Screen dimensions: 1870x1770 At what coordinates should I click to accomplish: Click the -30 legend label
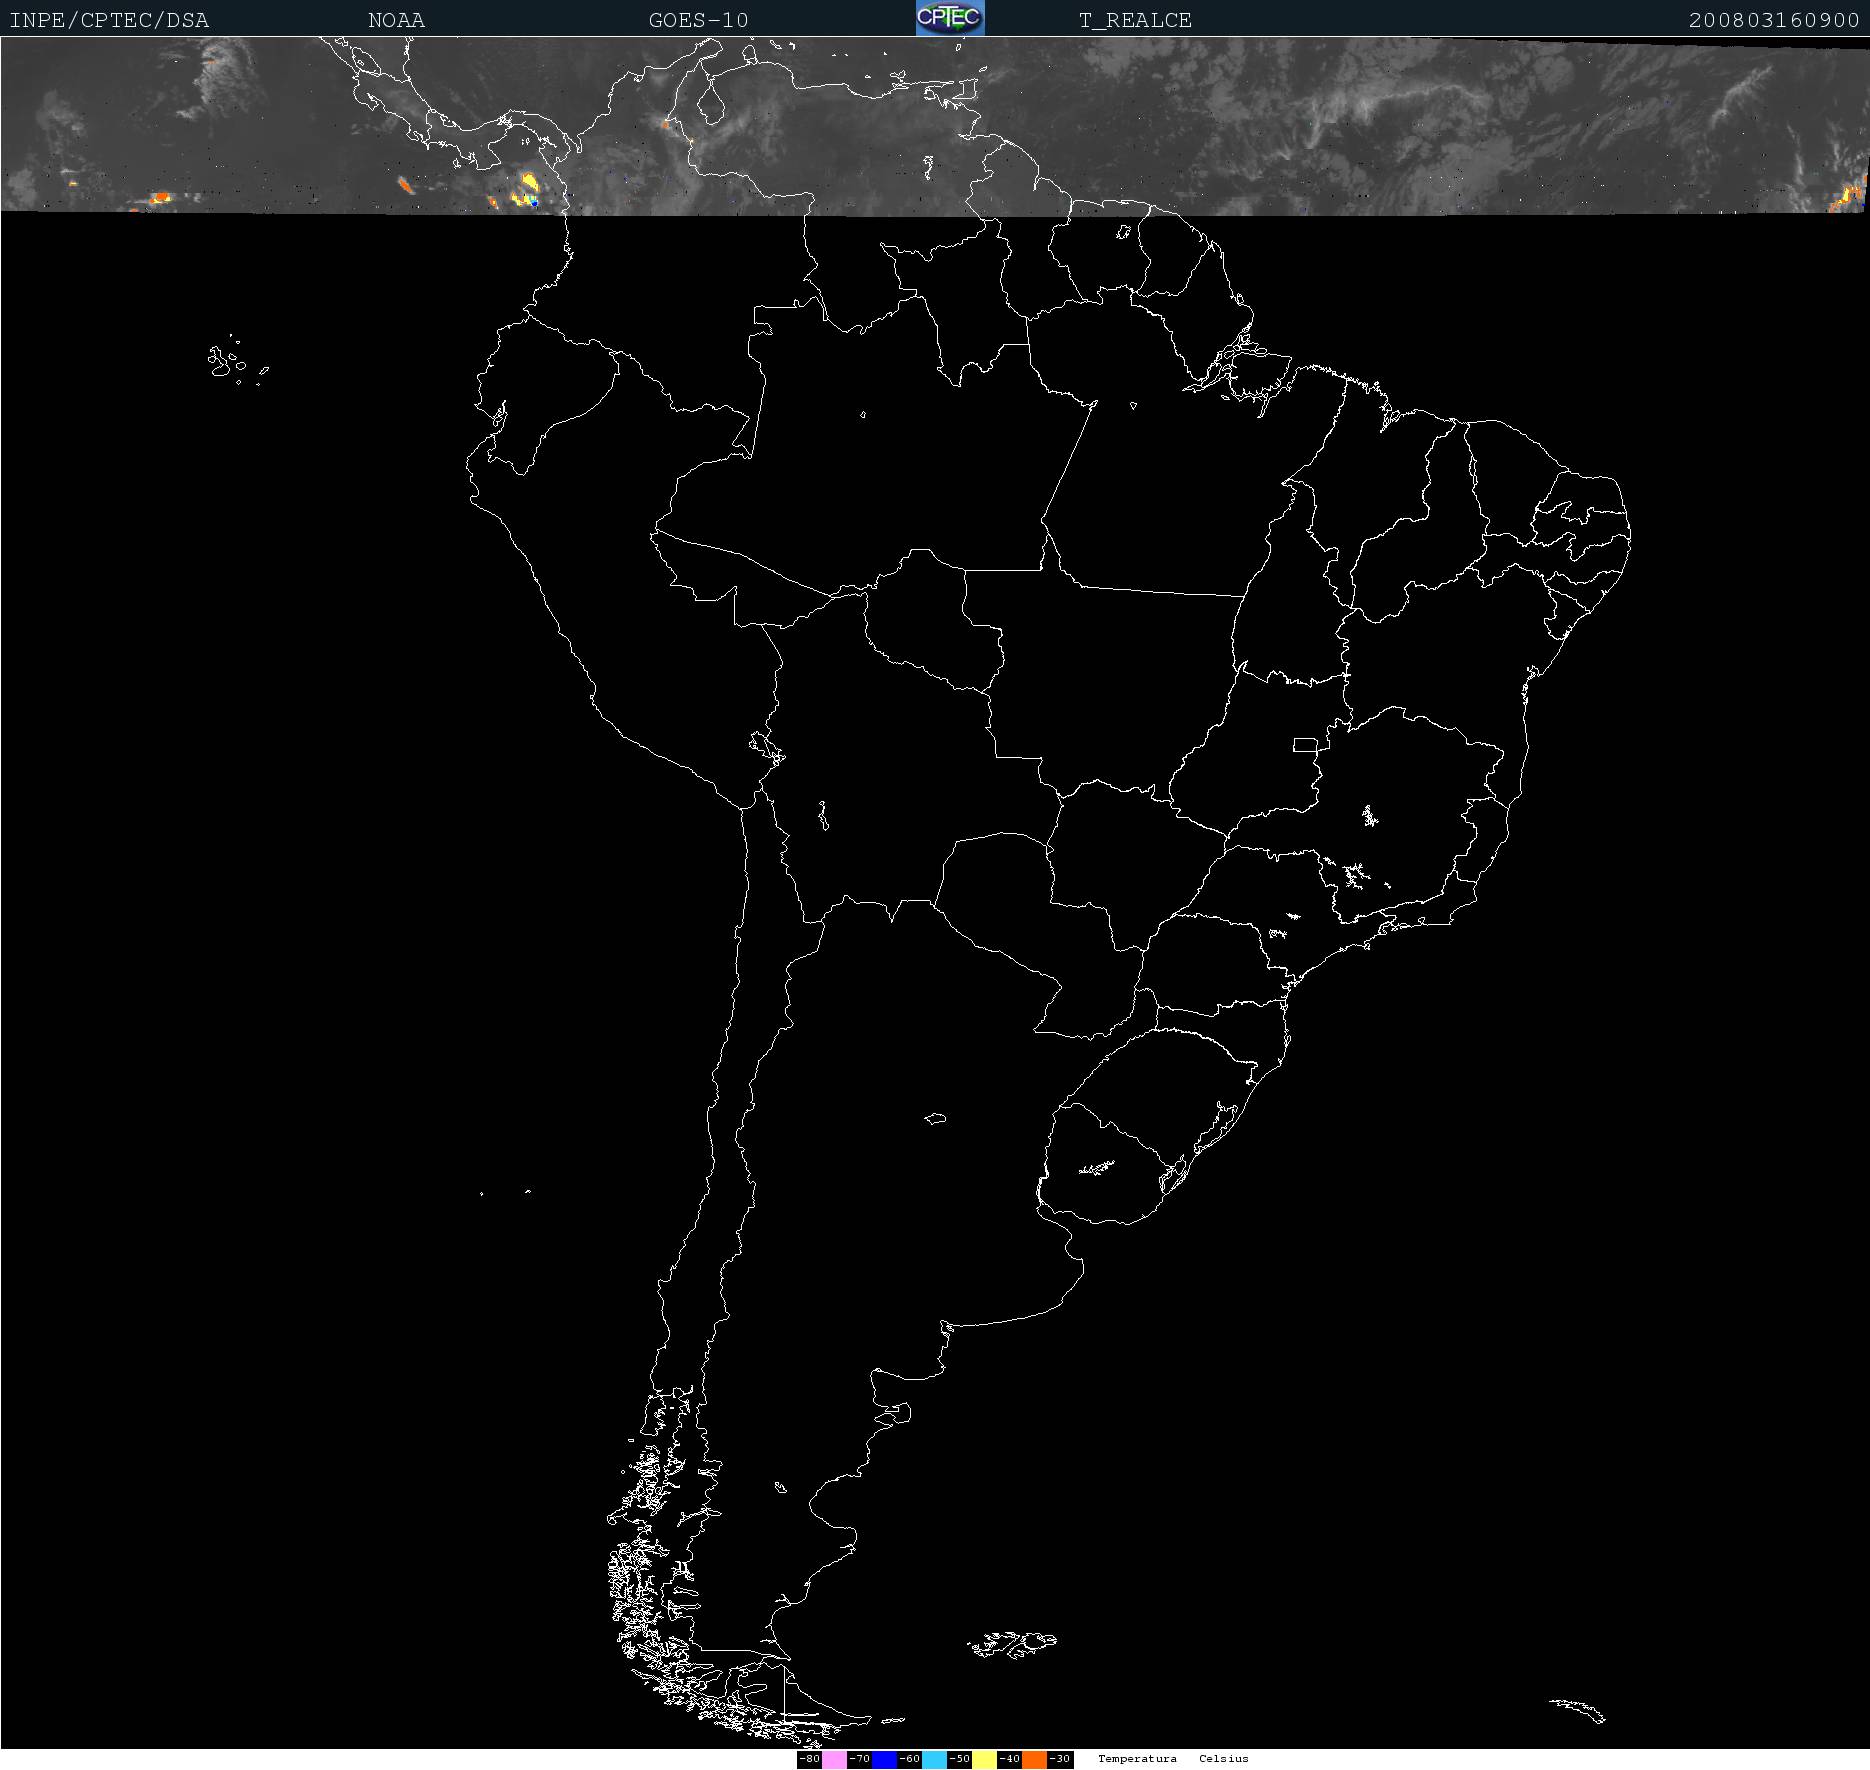pyautogui.click(x=1060, y=1759)
